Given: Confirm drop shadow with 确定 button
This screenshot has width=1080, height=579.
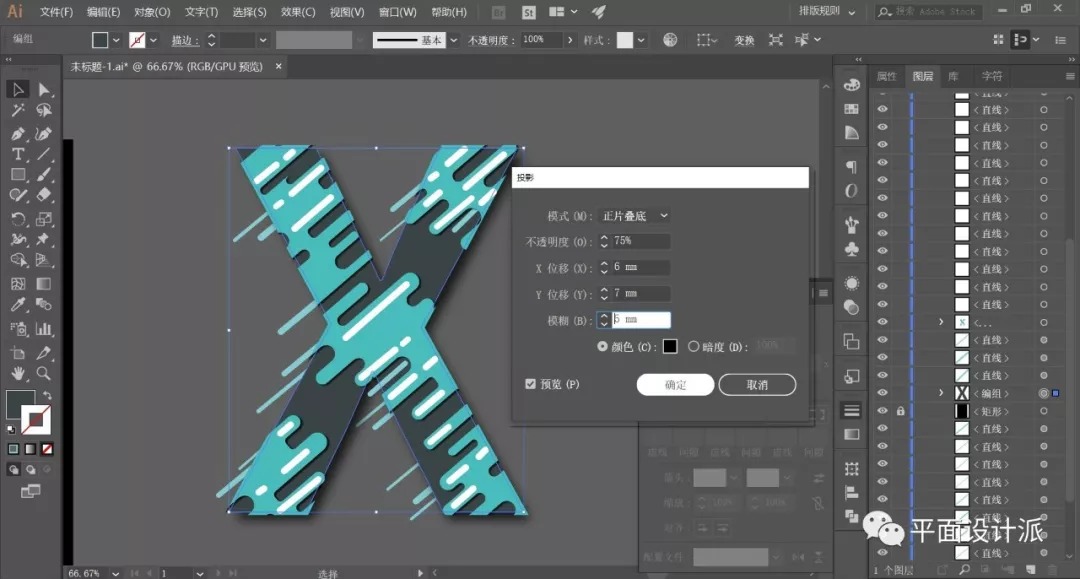Looking at the screenshot, I should [x=675, y=384].
